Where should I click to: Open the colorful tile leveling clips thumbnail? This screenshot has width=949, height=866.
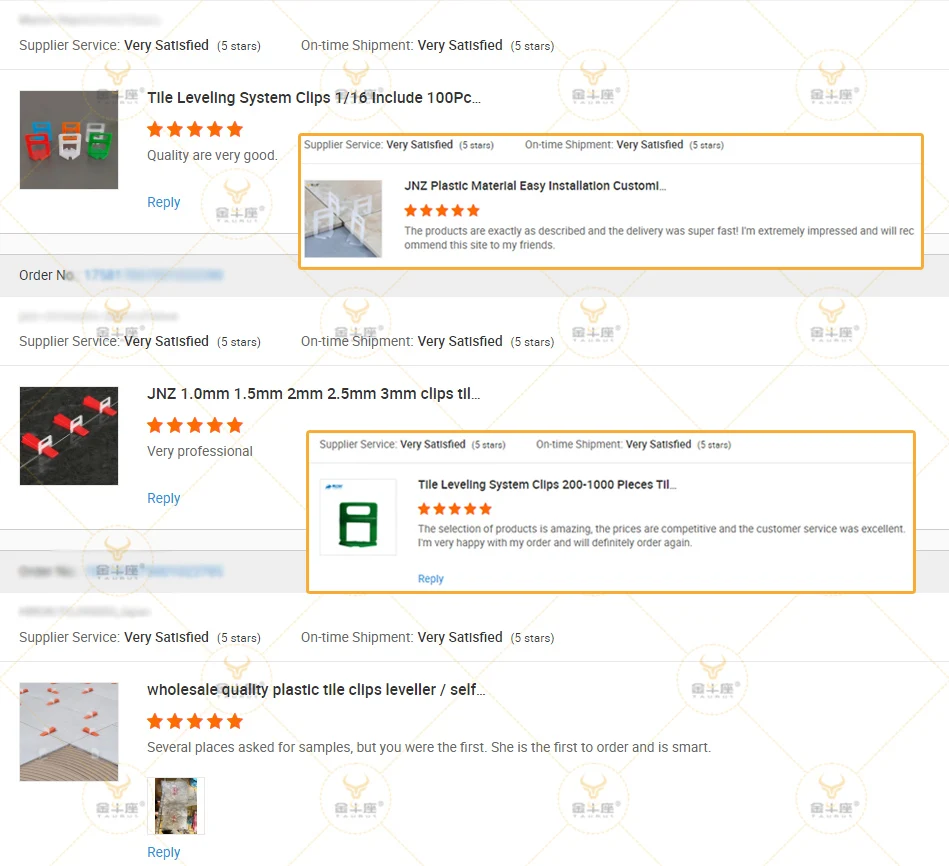coord(69,140)
